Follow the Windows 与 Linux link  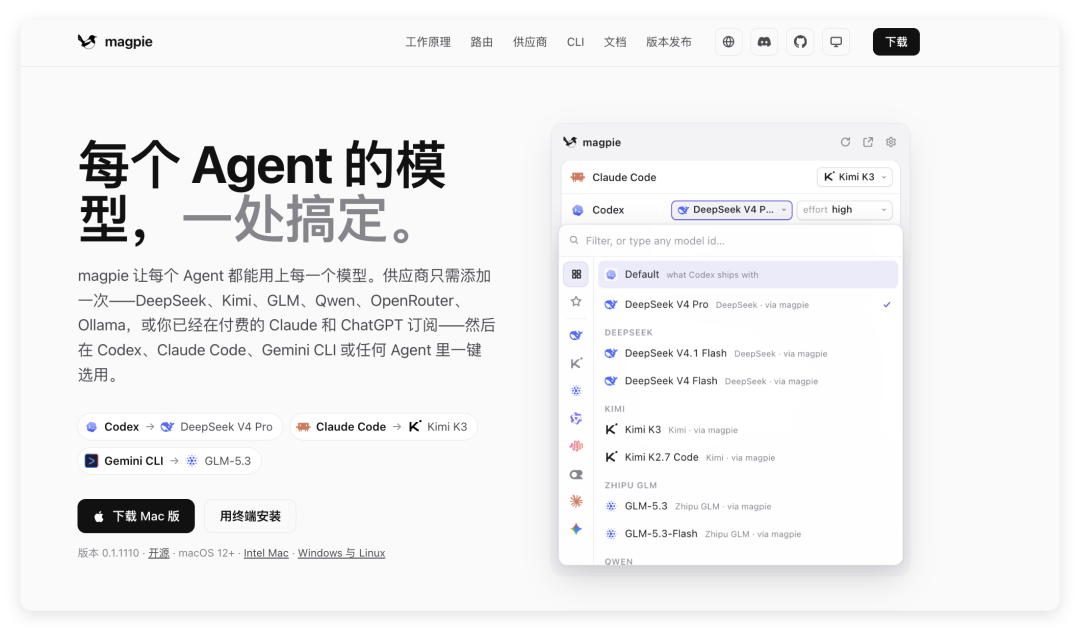tap(341, 553)
